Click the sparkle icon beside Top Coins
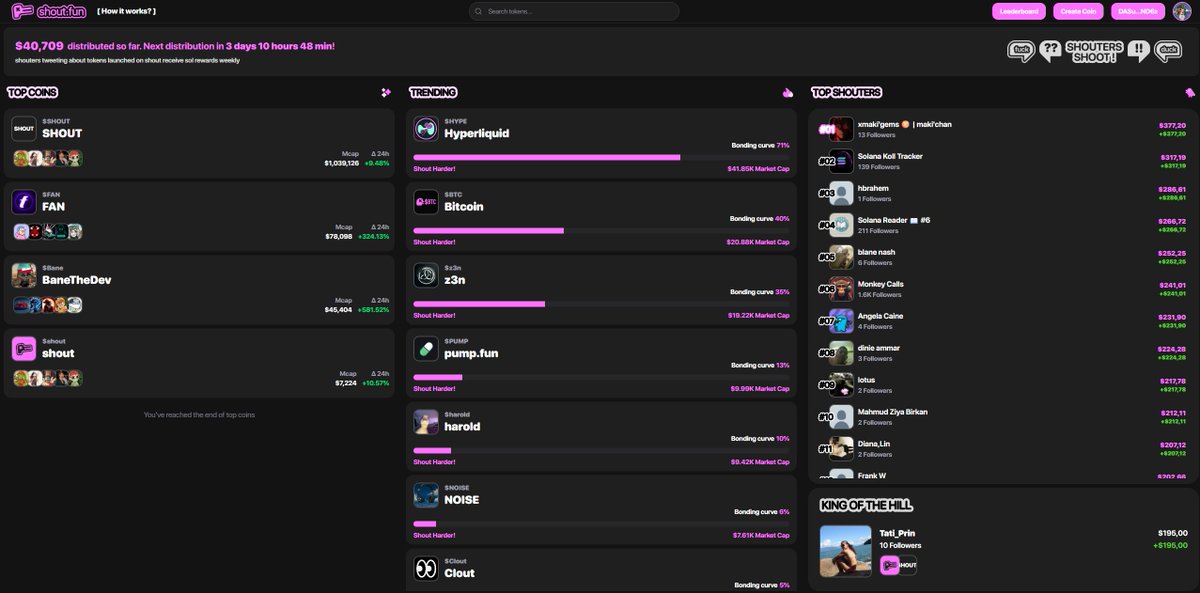Image resolution: width=1200 pixels, height=593 pixels. point(386,92)
